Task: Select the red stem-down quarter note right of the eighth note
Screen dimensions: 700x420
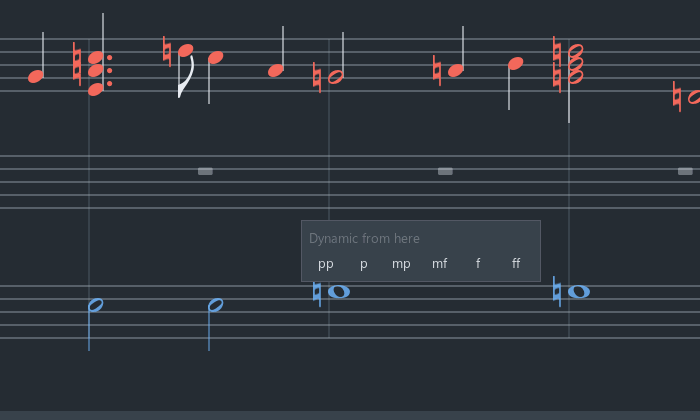Action: point(216,57)
